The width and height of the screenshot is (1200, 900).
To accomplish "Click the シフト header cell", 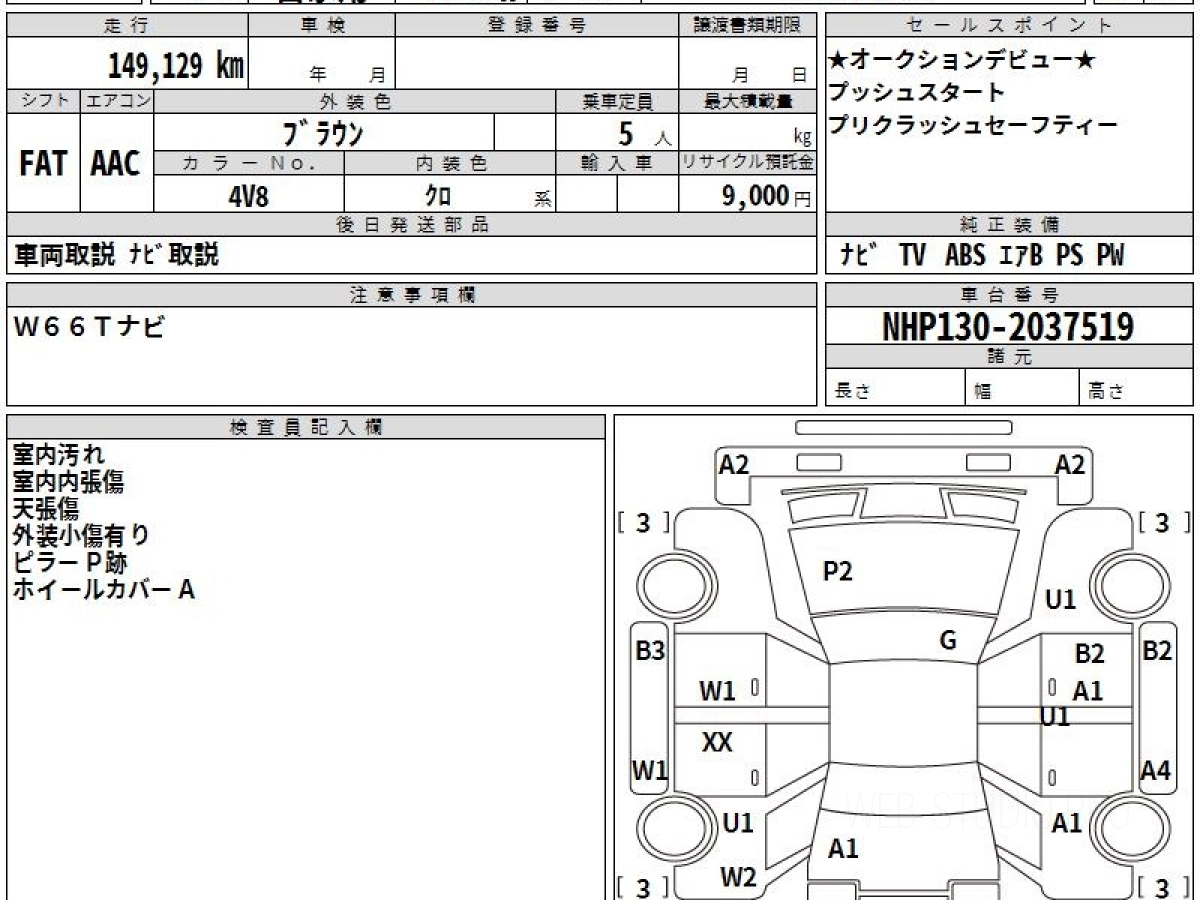I will (43, 101).
